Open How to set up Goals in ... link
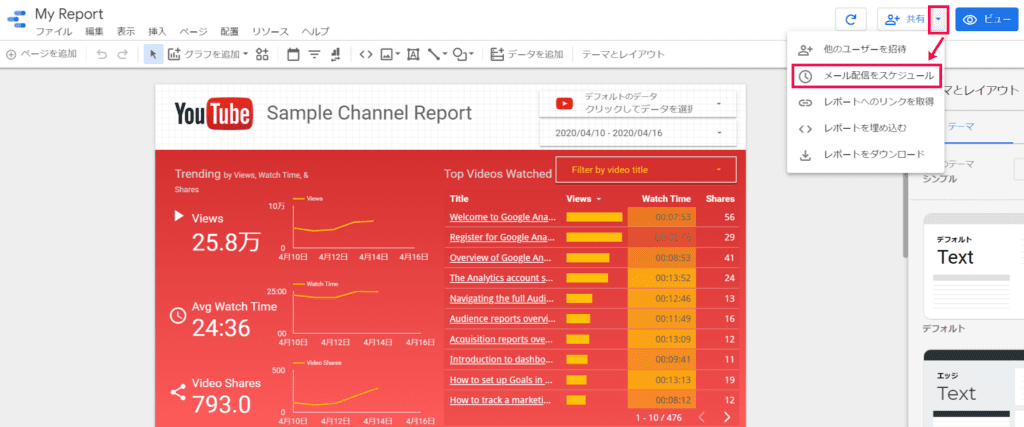 tap(502, 379)
